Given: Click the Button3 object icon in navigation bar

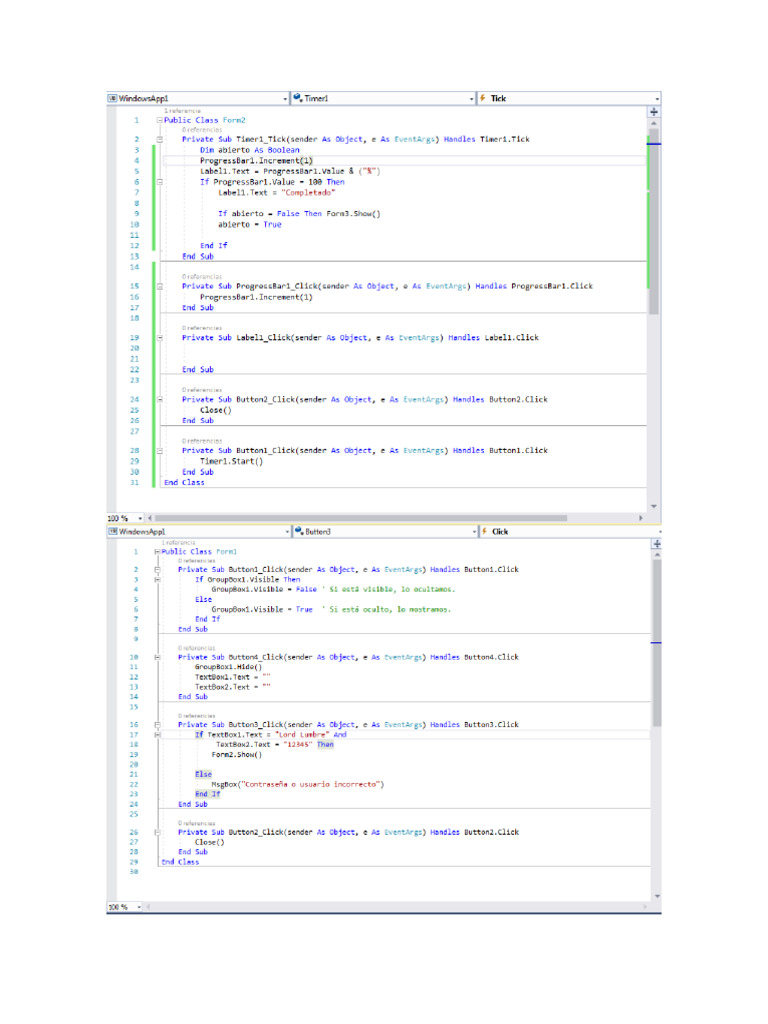Looking at the screenshot, I should [298, 532].
